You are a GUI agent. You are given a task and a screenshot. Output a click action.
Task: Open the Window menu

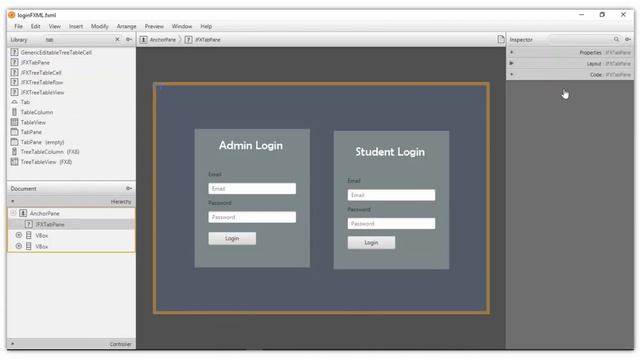pyautogui.click(x=182, y=26)
